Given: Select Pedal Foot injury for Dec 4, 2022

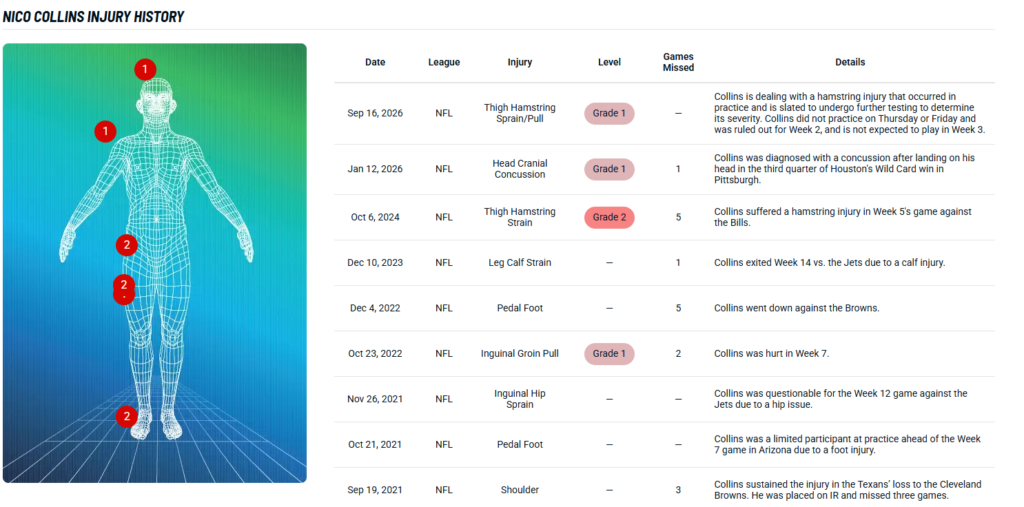Looking at the screenshot, I should [x=520, y=308].
